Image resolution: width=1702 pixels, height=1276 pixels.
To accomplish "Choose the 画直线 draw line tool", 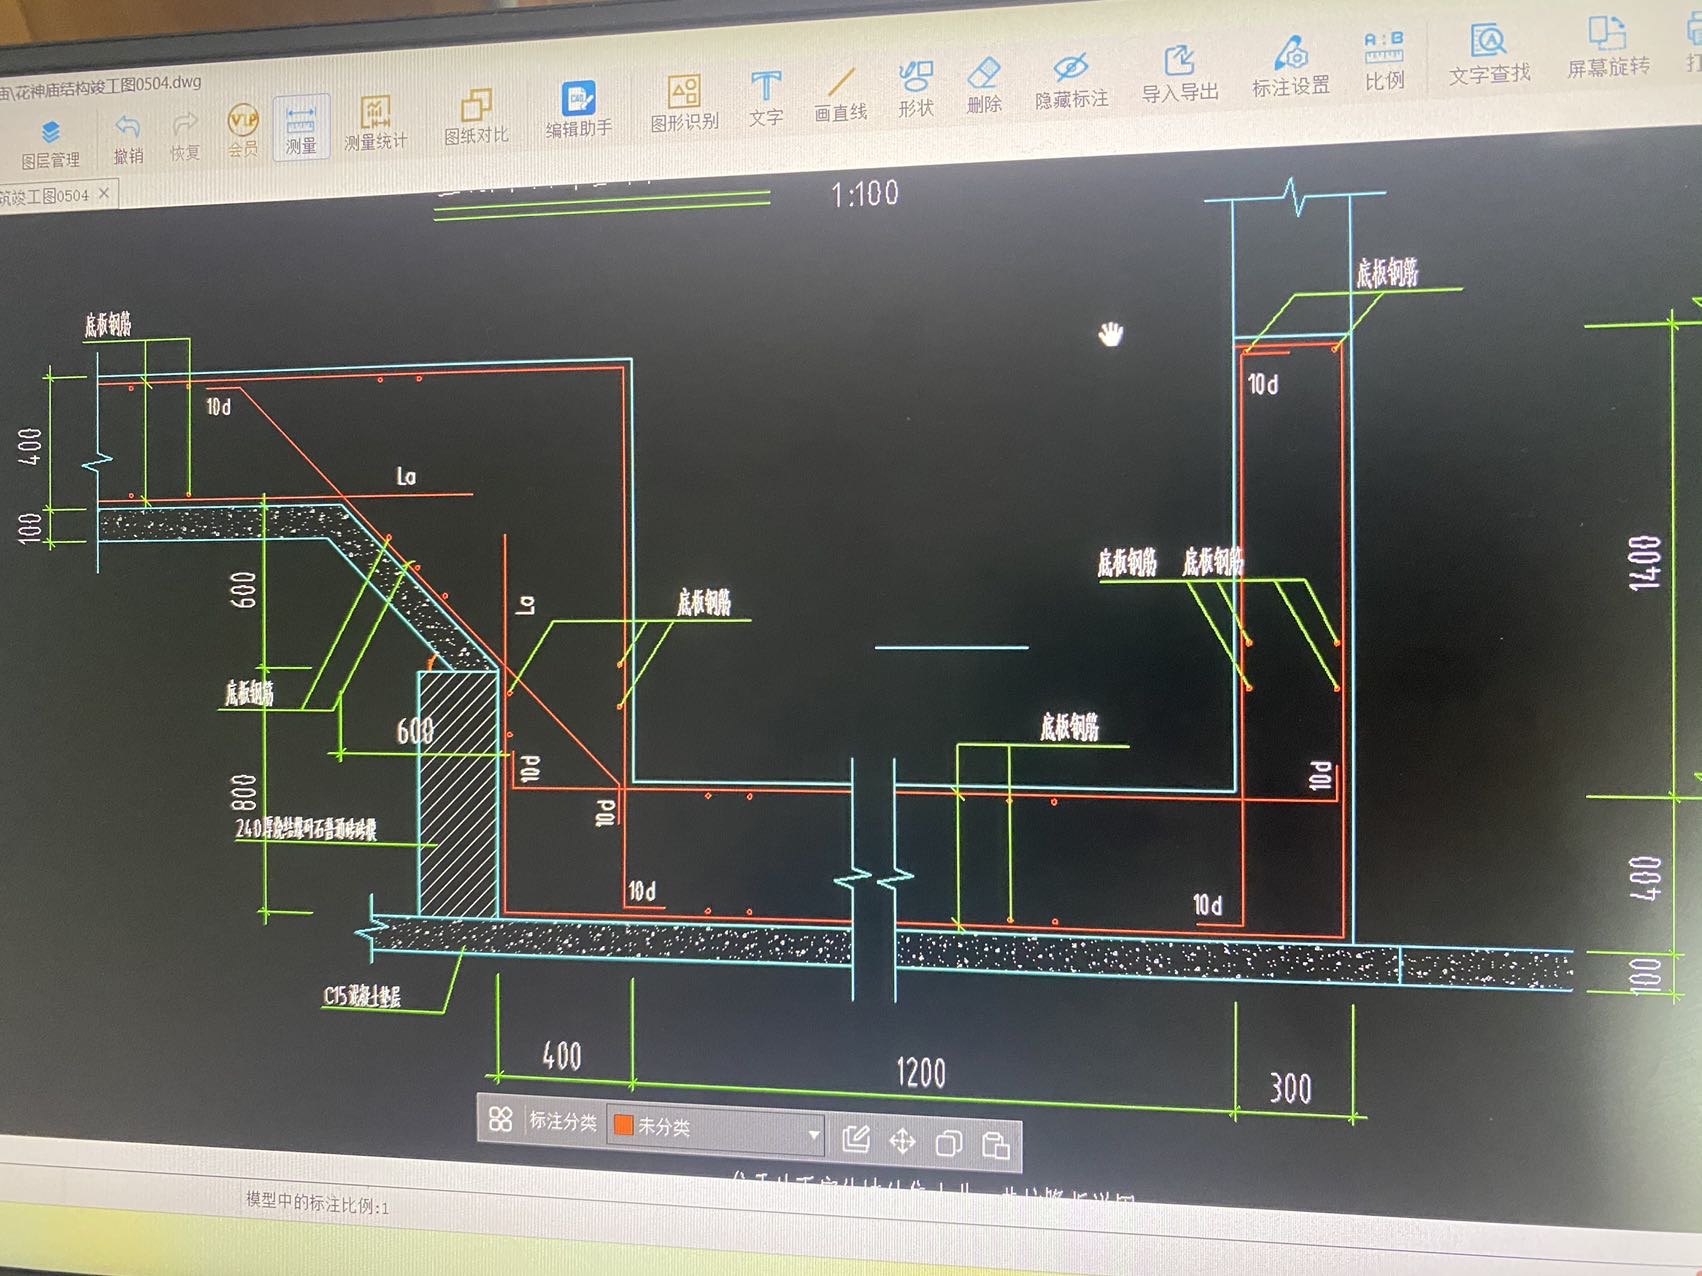I will pos(841,94).
